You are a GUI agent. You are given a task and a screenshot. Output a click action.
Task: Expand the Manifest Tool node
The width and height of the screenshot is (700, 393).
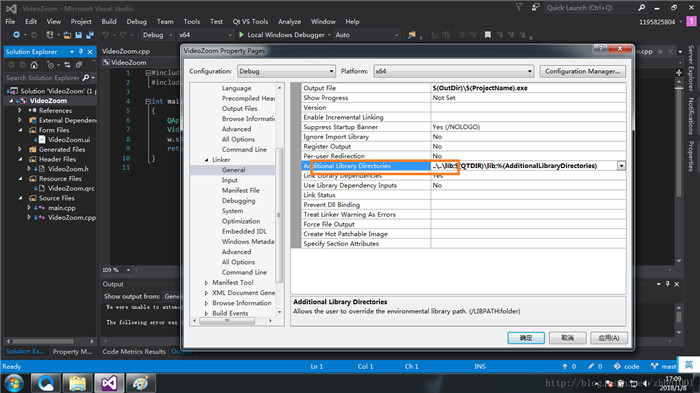pyautogui.click(x=206, y=283)
